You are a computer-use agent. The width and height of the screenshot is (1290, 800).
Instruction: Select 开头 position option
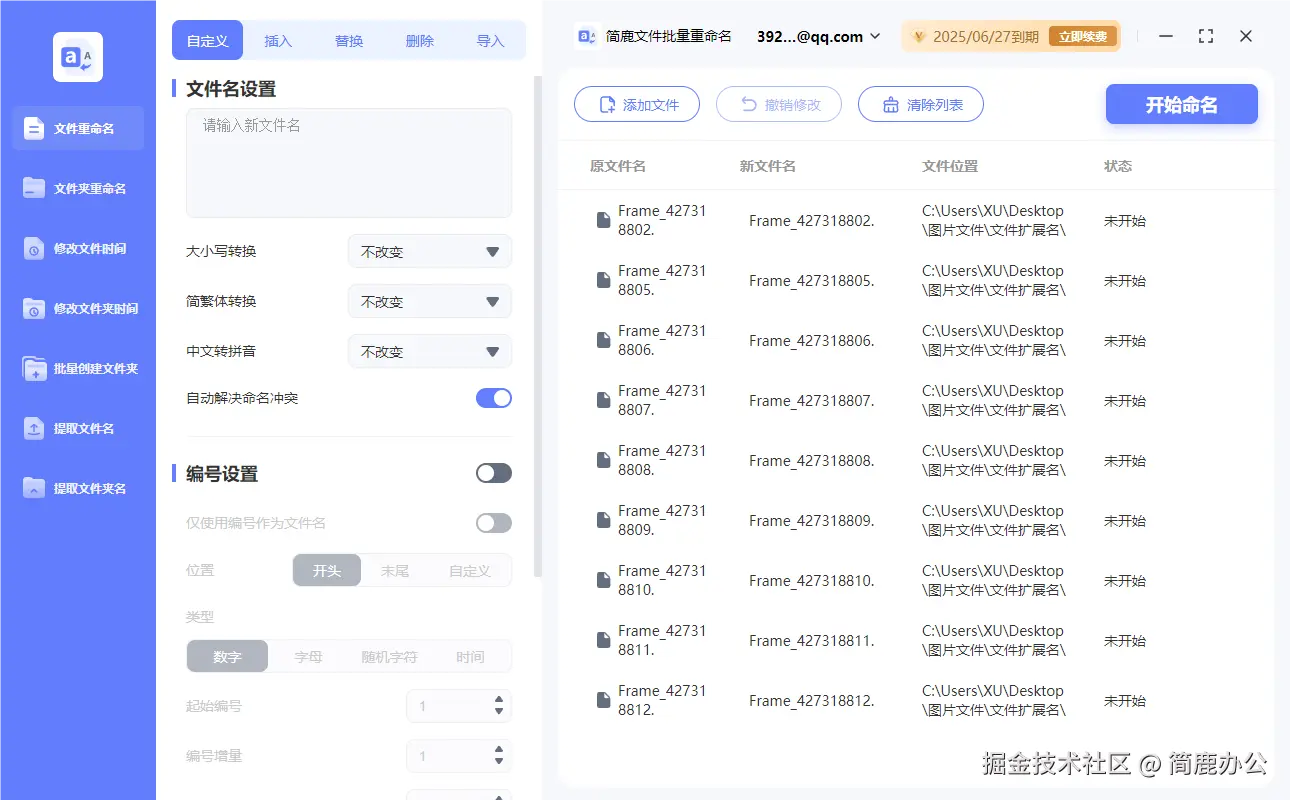(327, 570)
